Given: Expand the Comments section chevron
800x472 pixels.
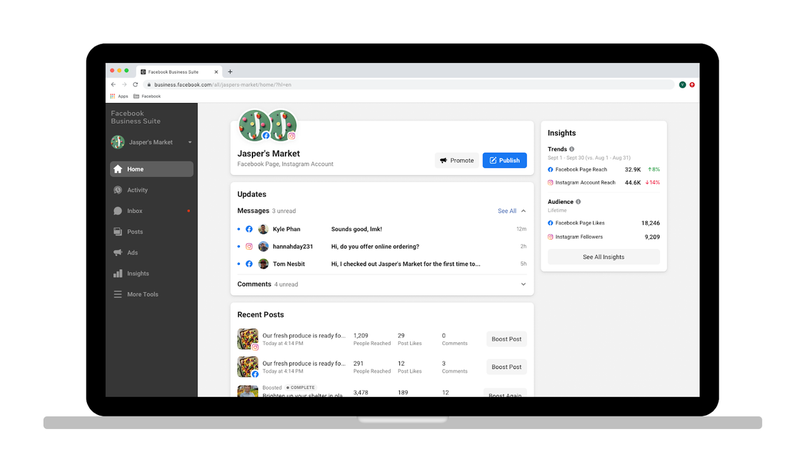Looking at the screenshot, I should (523, 284).
